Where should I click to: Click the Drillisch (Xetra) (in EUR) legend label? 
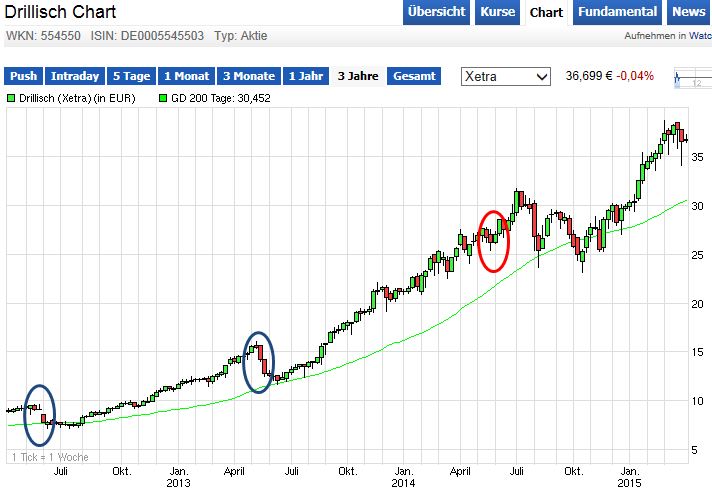point(77,98)
